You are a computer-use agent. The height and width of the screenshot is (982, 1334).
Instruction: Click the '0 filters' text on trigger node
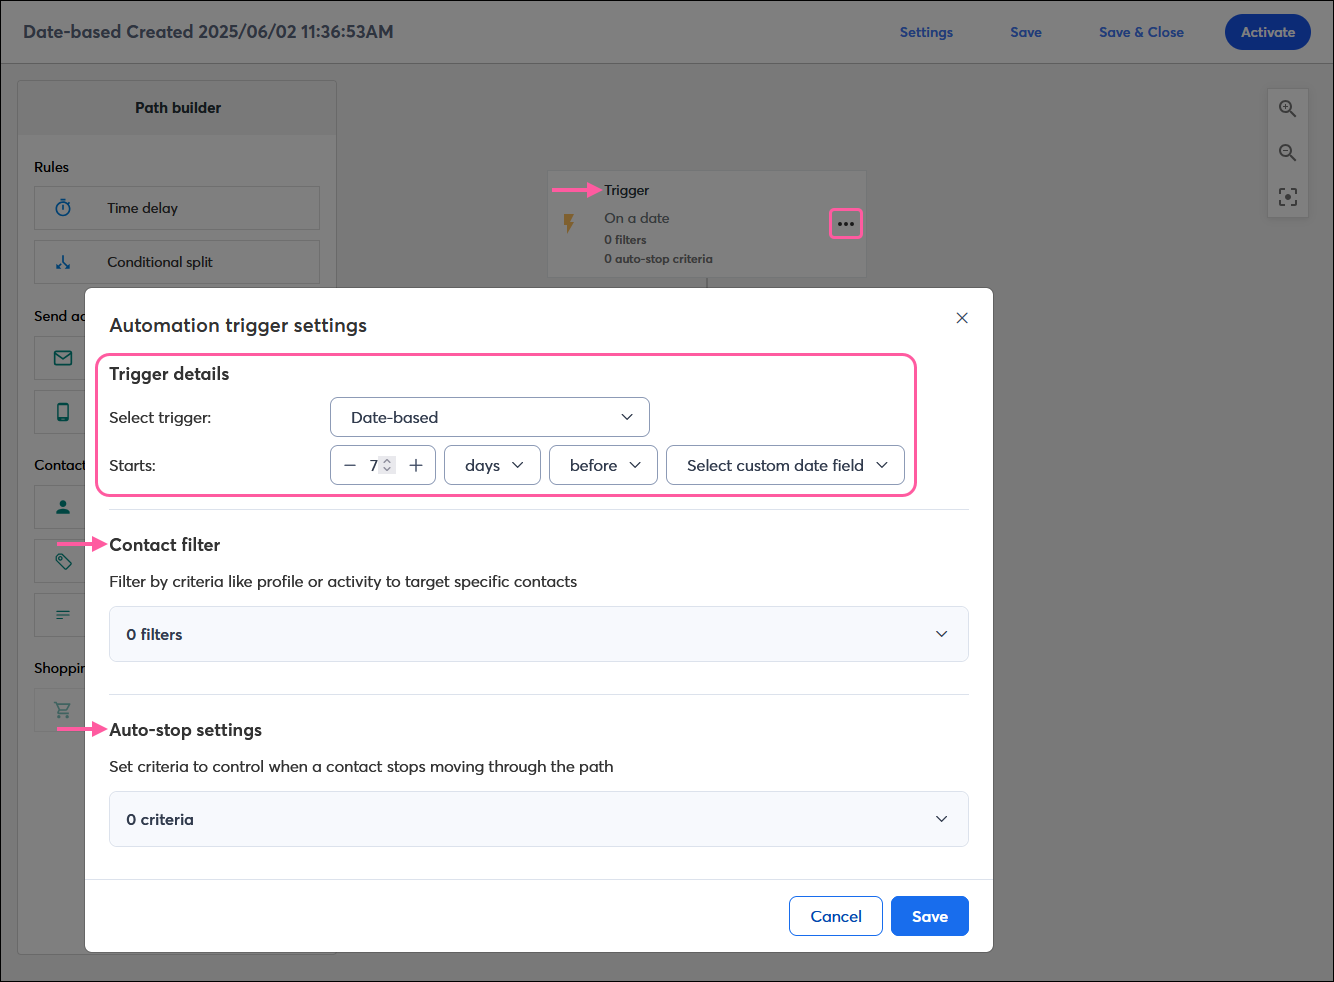[625, 240]
